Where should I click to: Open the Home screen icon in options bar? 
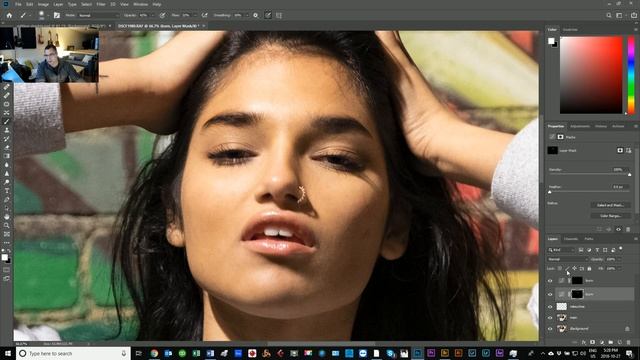coord(9,16)
